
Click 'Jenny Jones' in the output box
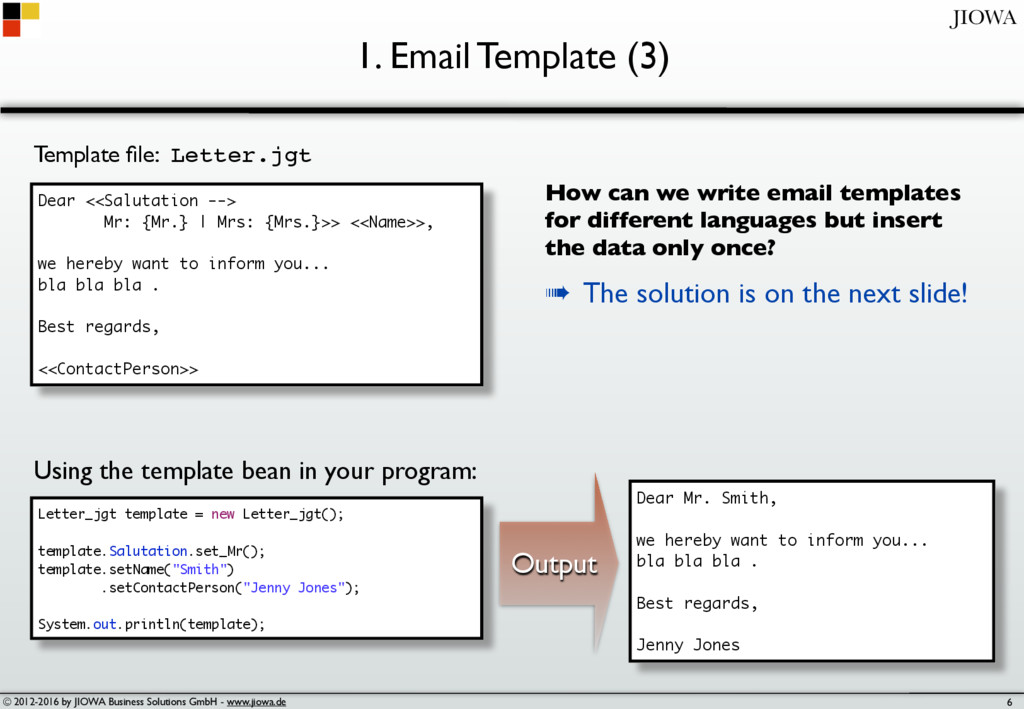[688, 645]
